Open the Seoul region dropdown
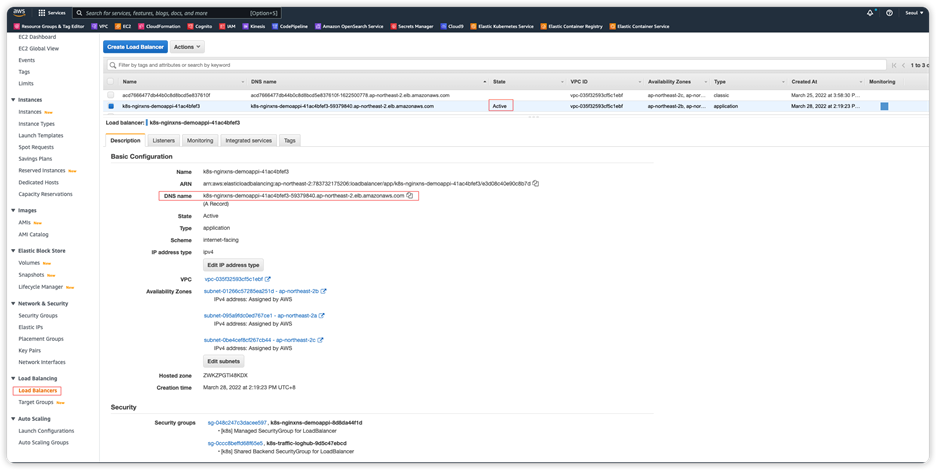 point(914,13)
